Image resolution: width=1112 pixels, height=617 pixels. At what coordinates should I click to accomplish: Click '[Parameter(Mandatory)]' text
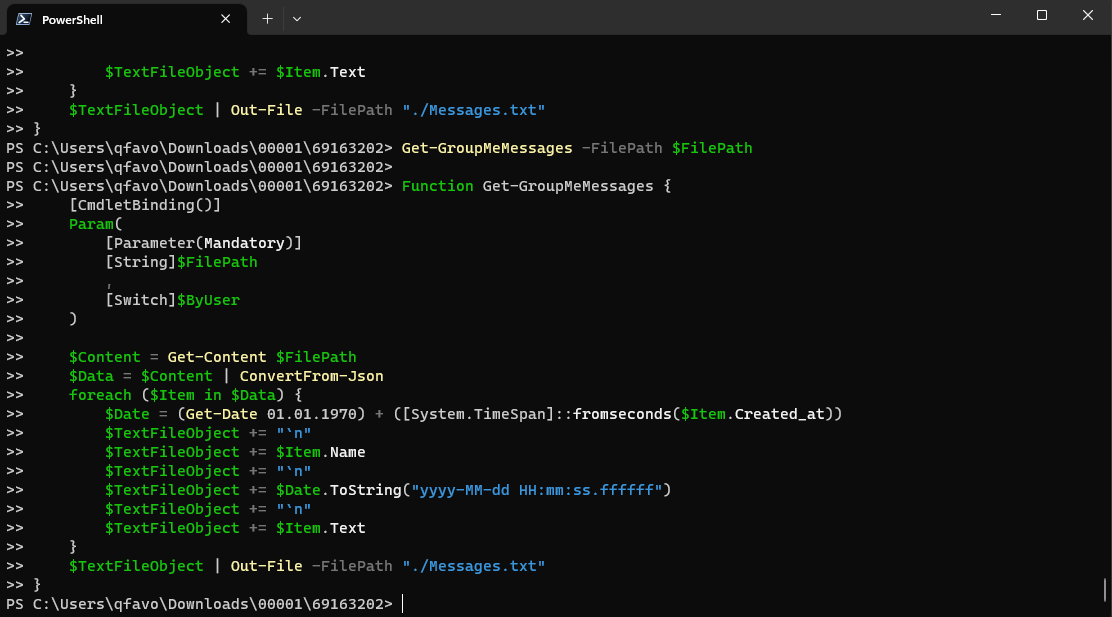[x=204, y=243]
